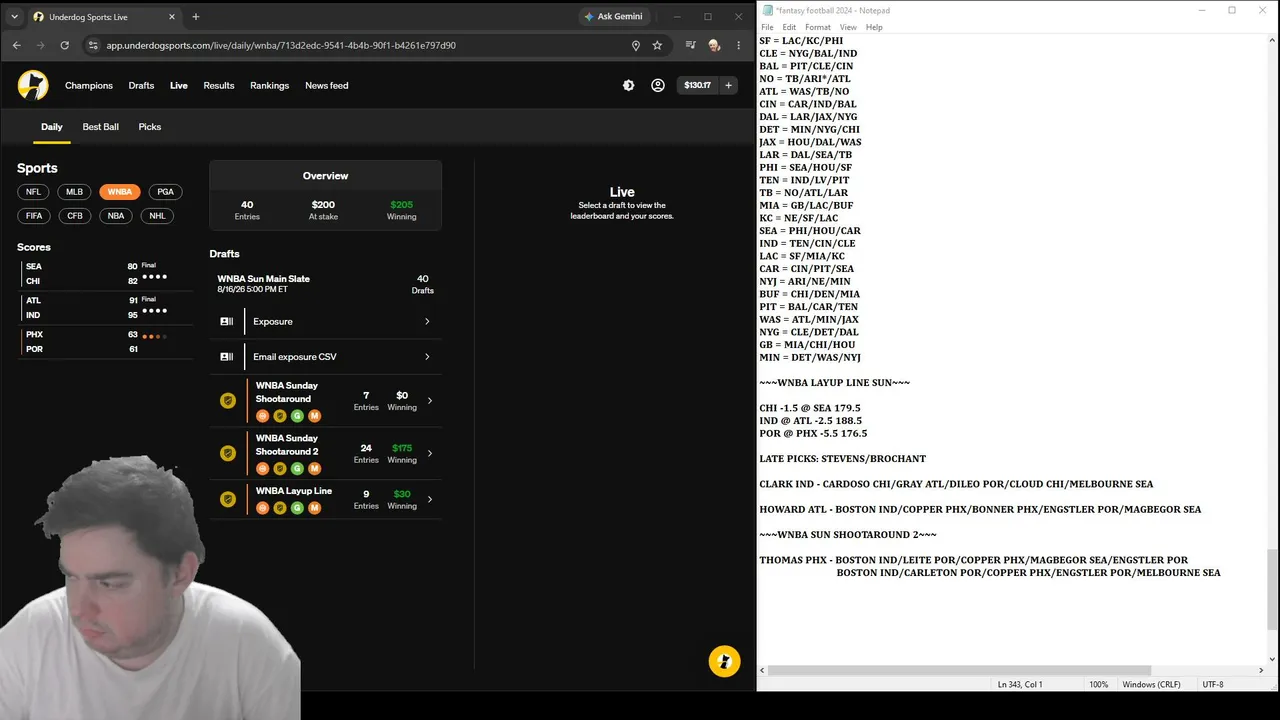
Task: Open the Edit menu in Notepad
Action: pos(789,27)
